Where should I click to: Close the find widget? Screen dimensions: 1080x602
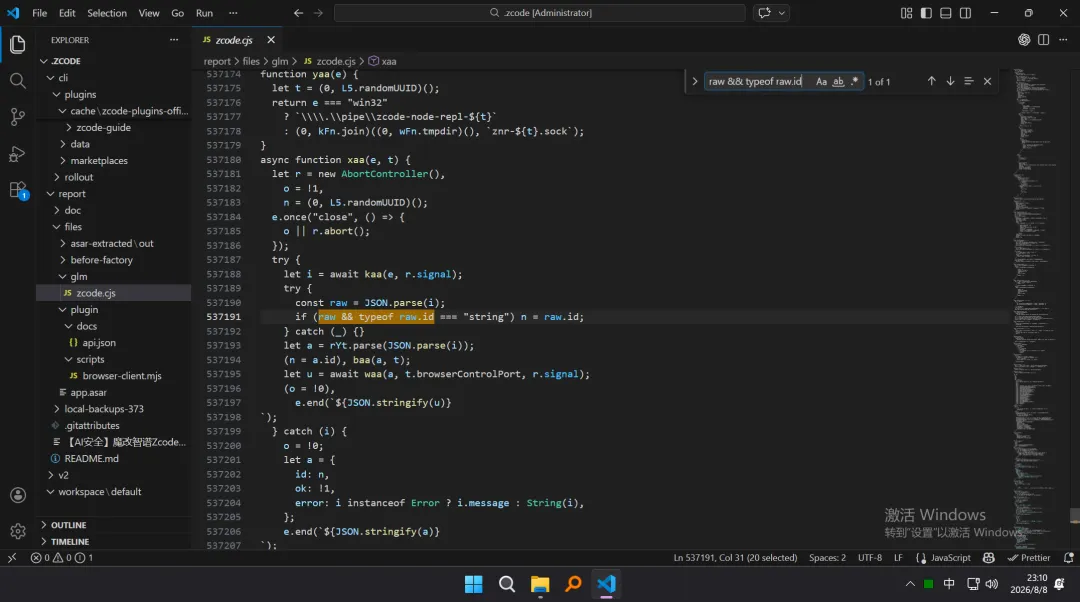(987, 81)
